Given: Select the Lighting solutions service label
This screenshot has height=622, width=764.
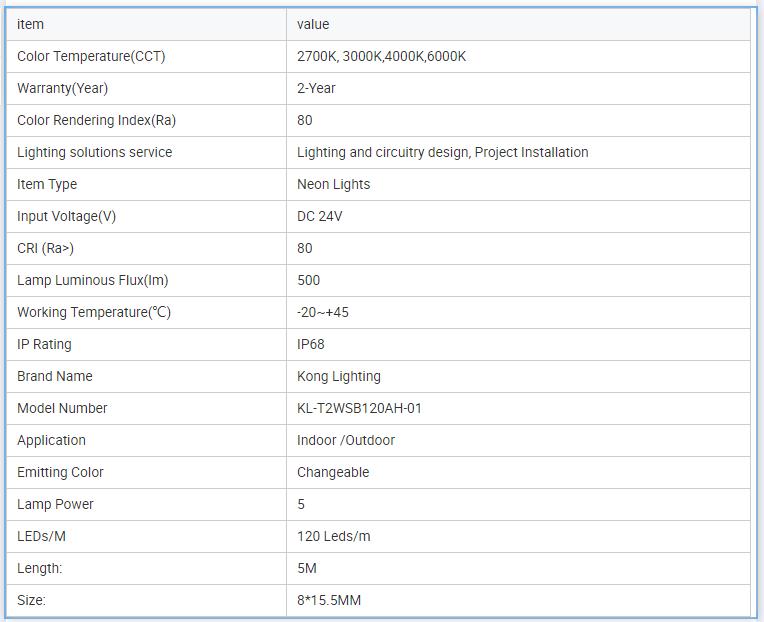Looking at the screenshot, I should pyautogui.click(x=94, y=152).
